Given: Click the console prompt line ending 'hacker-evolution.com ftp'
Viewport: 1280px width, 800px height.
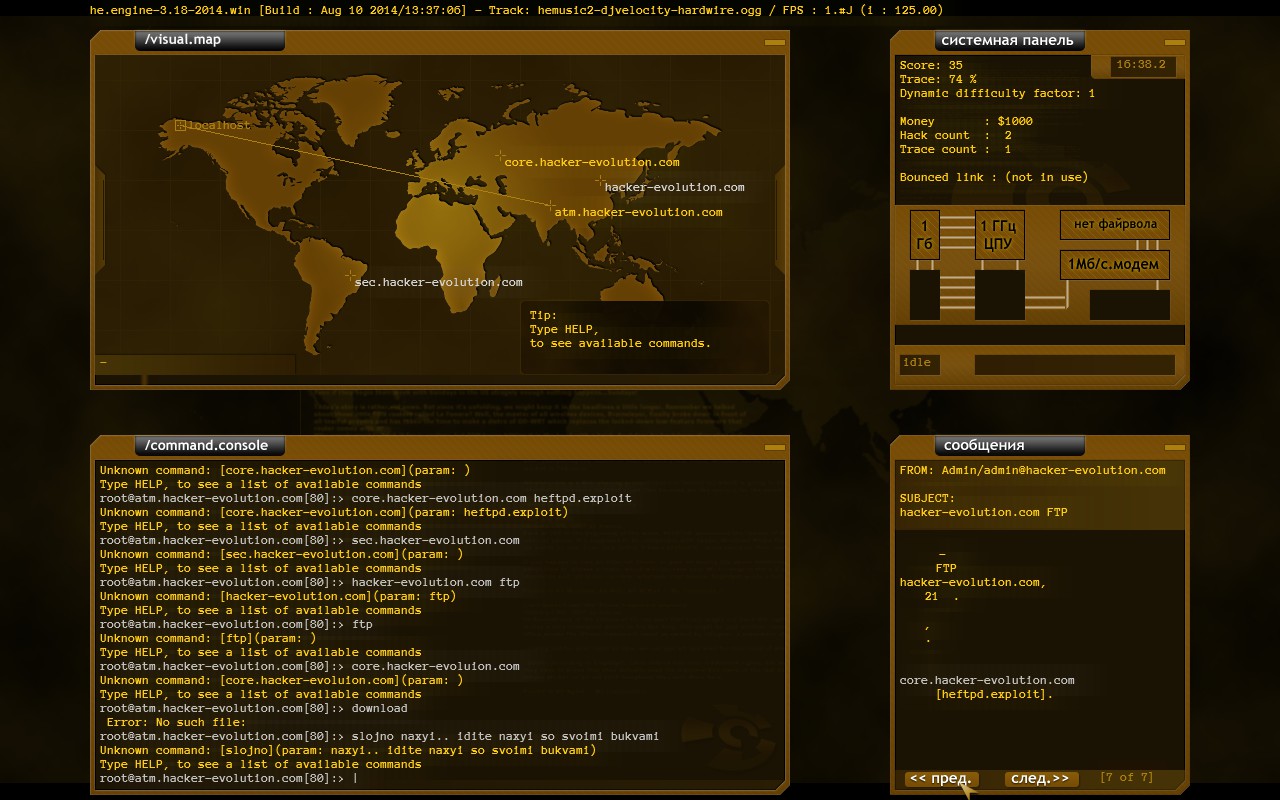Looking at the screenshot, I should click(310, 582).
